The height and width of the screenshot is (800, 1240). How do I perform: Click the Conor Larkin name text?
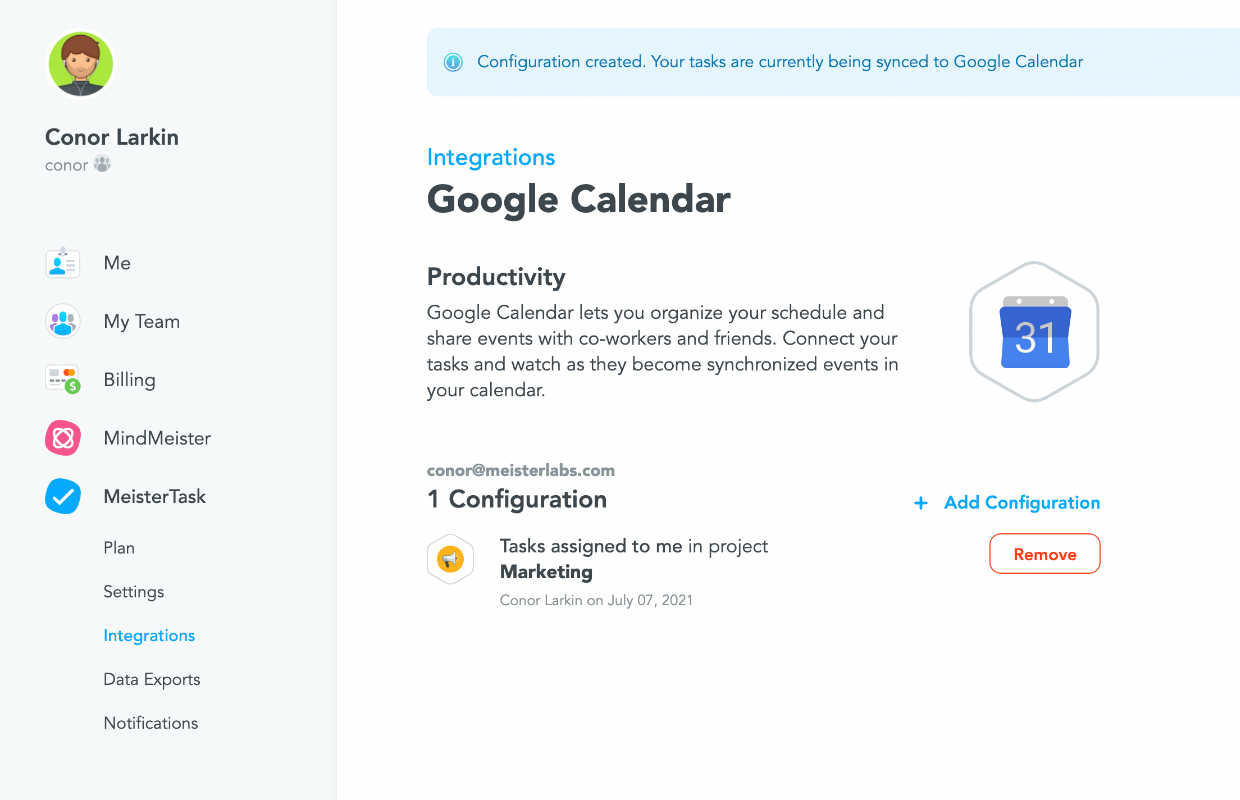point(111,137)
